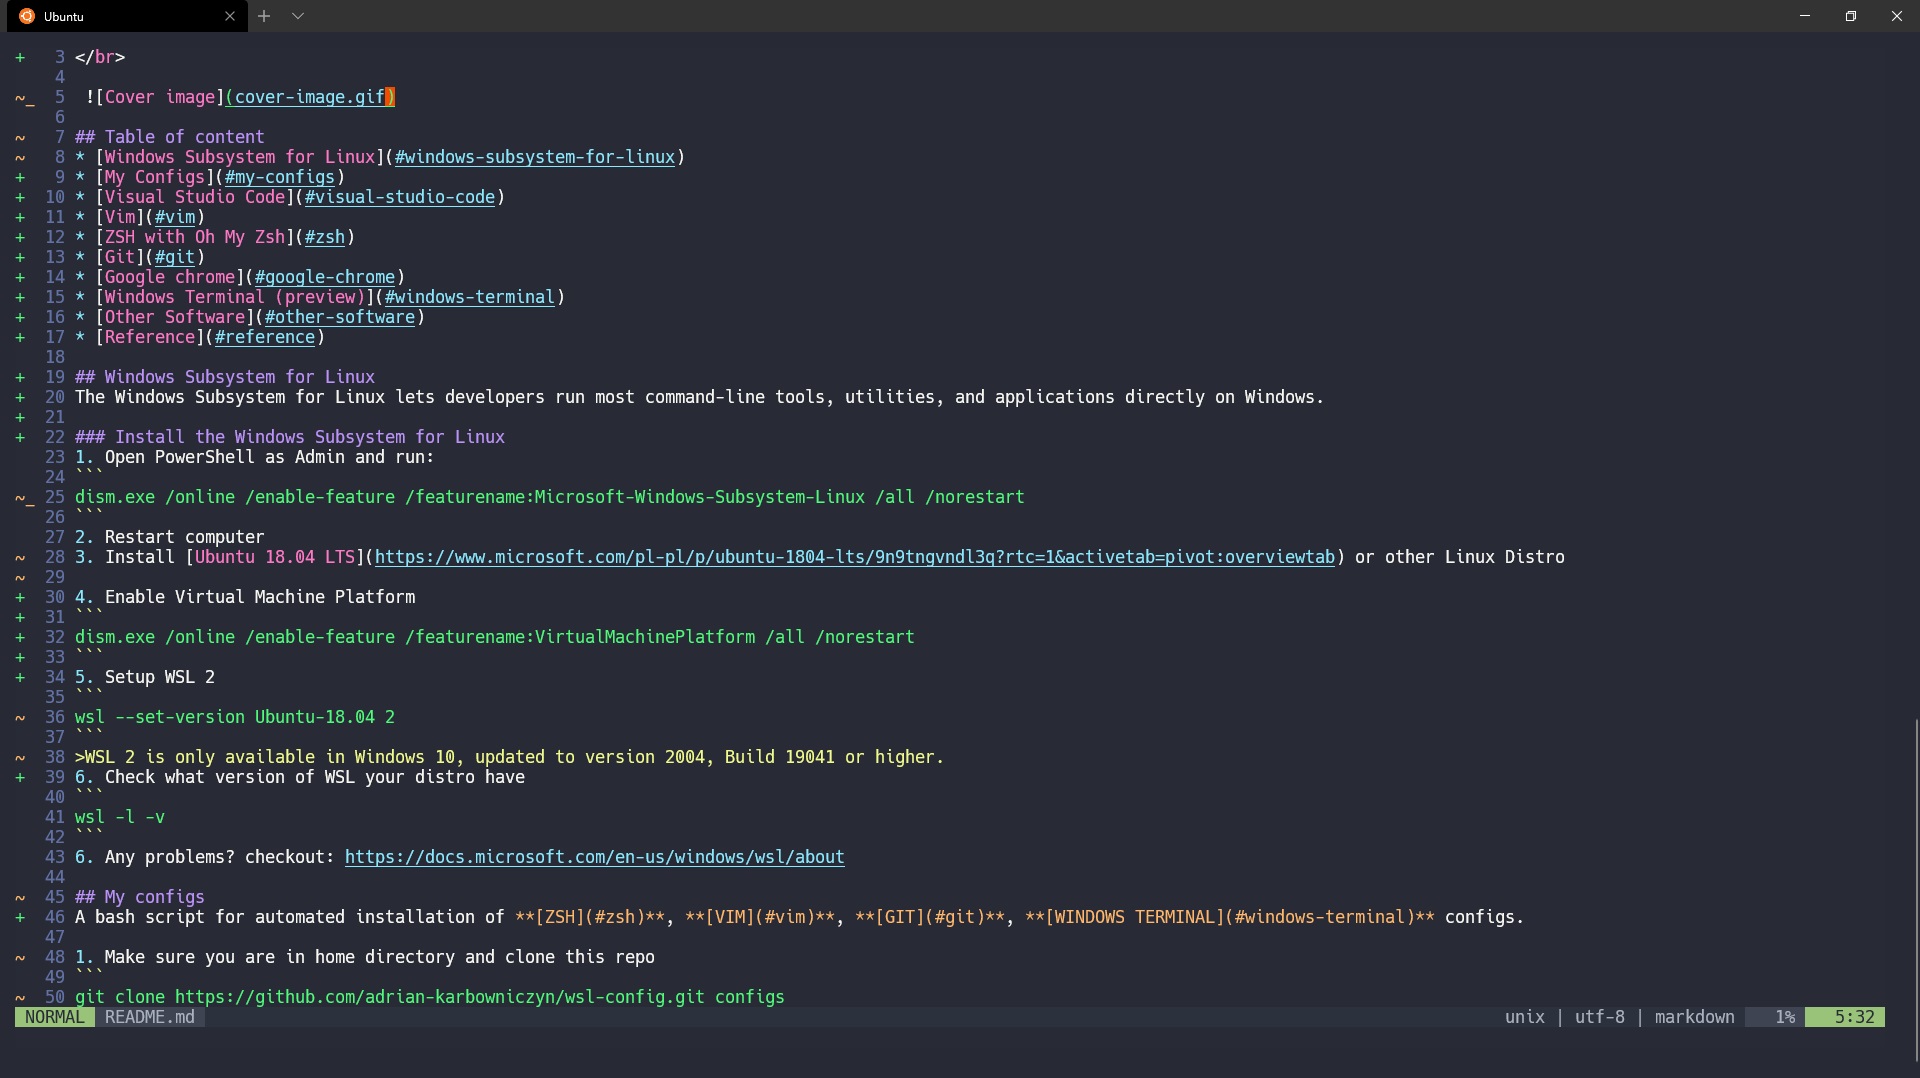Click the '## Windows Subsystem for Linux' heading
This screenshot has width=1920, height=1078.
pos(225,377)
